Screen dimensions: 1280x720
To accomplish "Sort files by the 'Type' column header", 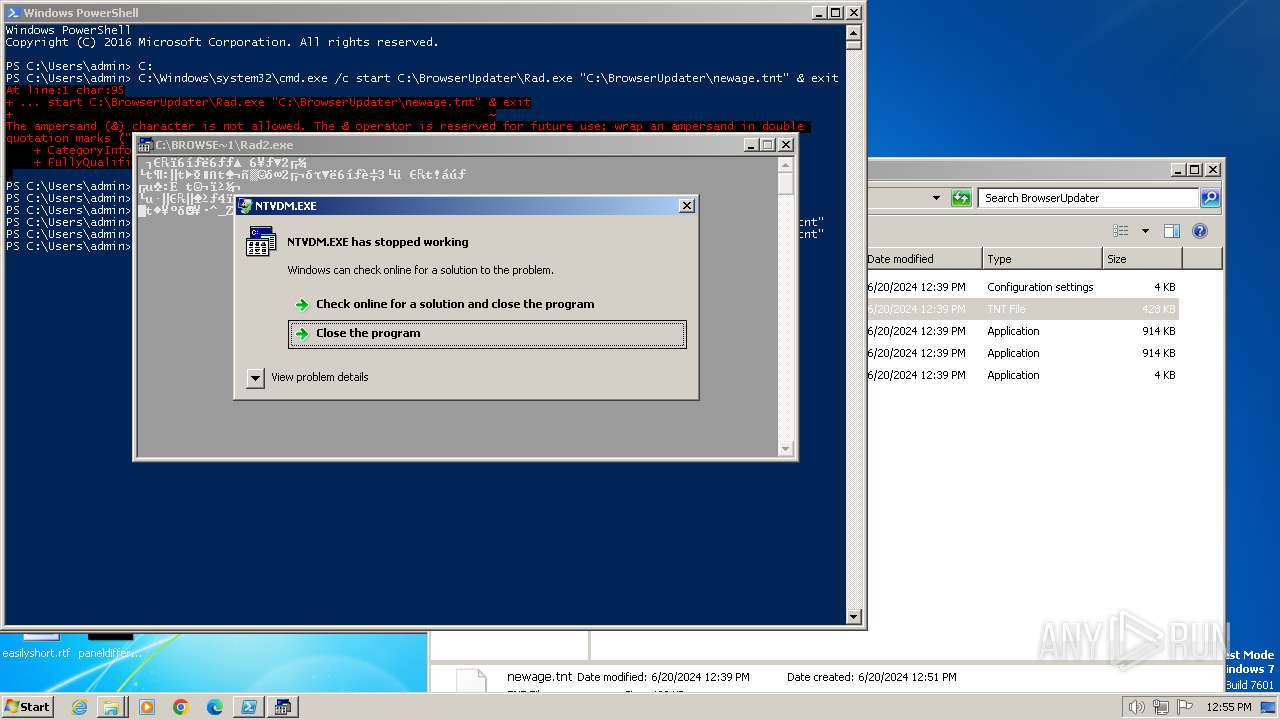I will click(1042, 259).
